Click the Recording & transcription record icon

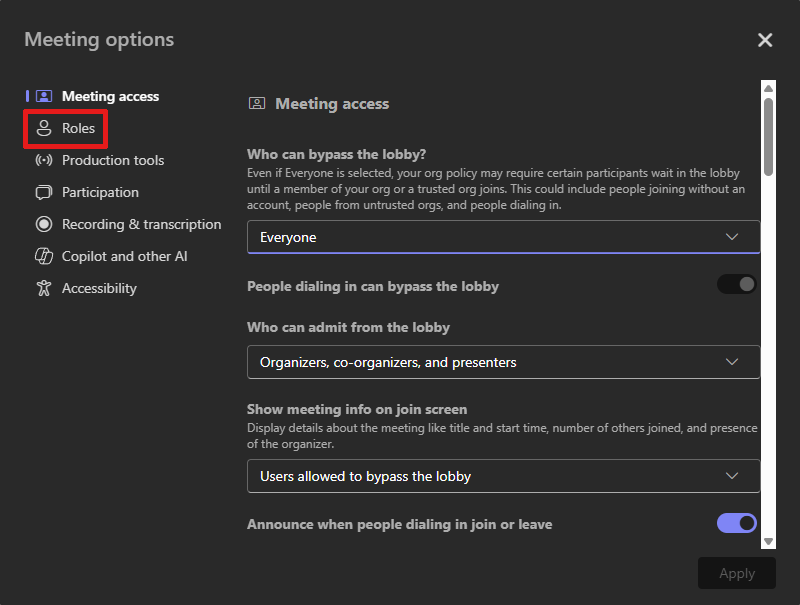44,224
